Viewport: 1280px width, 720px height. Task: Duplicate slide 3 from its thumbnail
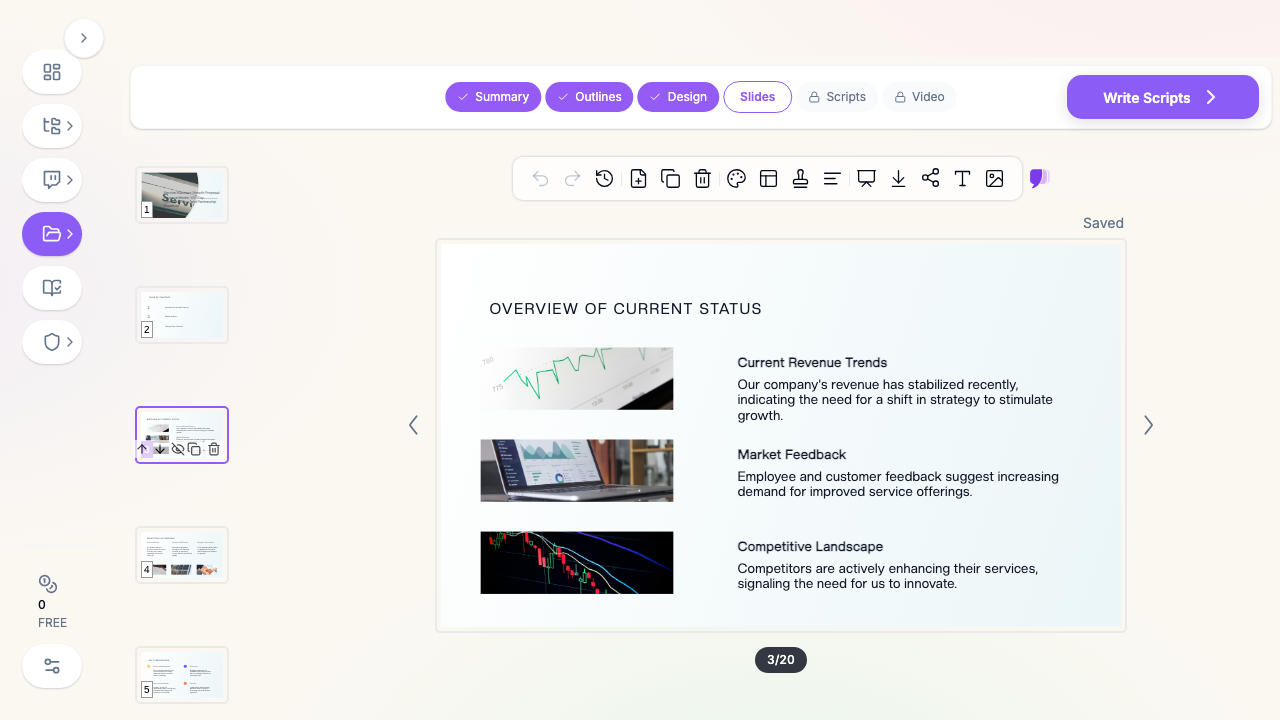point(195,449)
